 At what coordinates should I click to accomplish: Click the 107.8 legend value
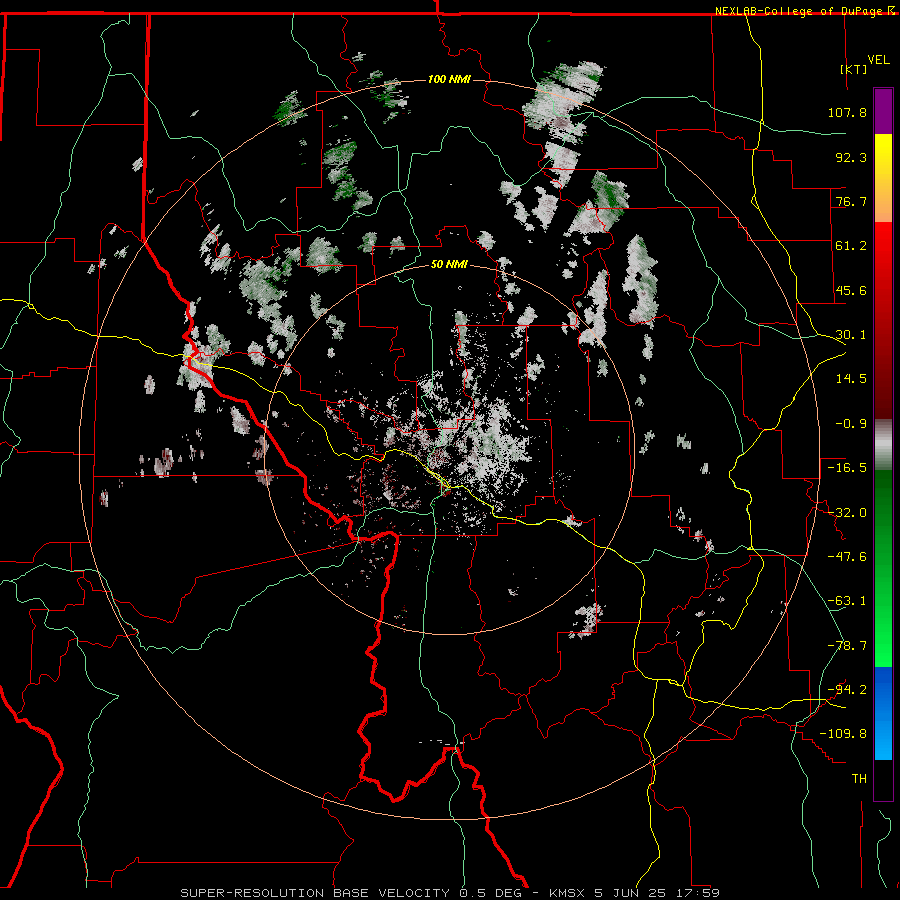[x=847, y=112]
